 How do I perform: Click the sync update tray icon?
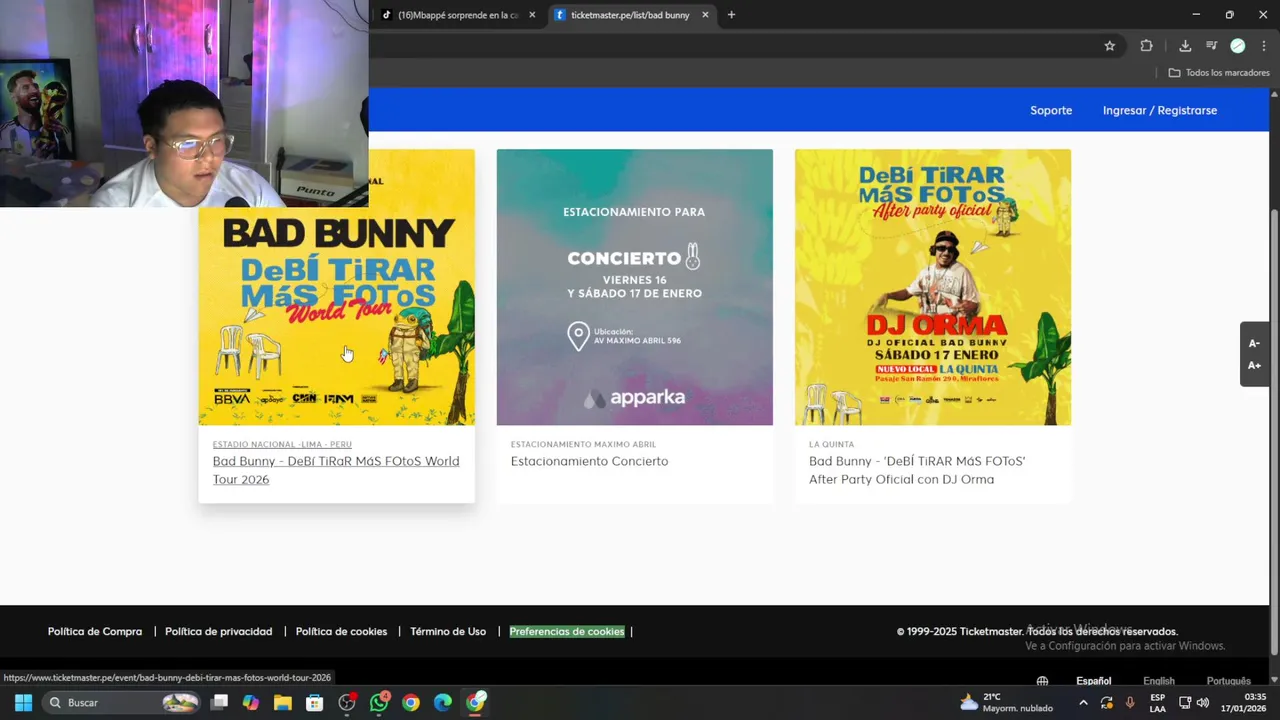[1107, 703]
